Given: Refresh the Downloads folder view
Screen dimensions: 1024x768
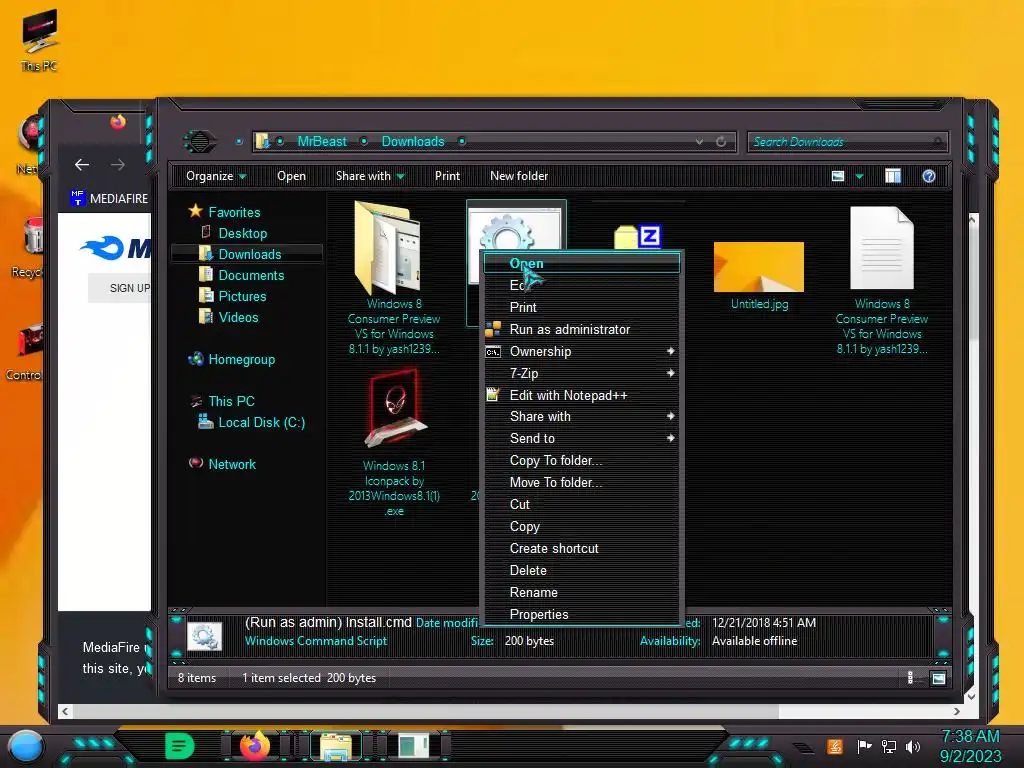Looking at the screenshot, I should pos(721,141).
